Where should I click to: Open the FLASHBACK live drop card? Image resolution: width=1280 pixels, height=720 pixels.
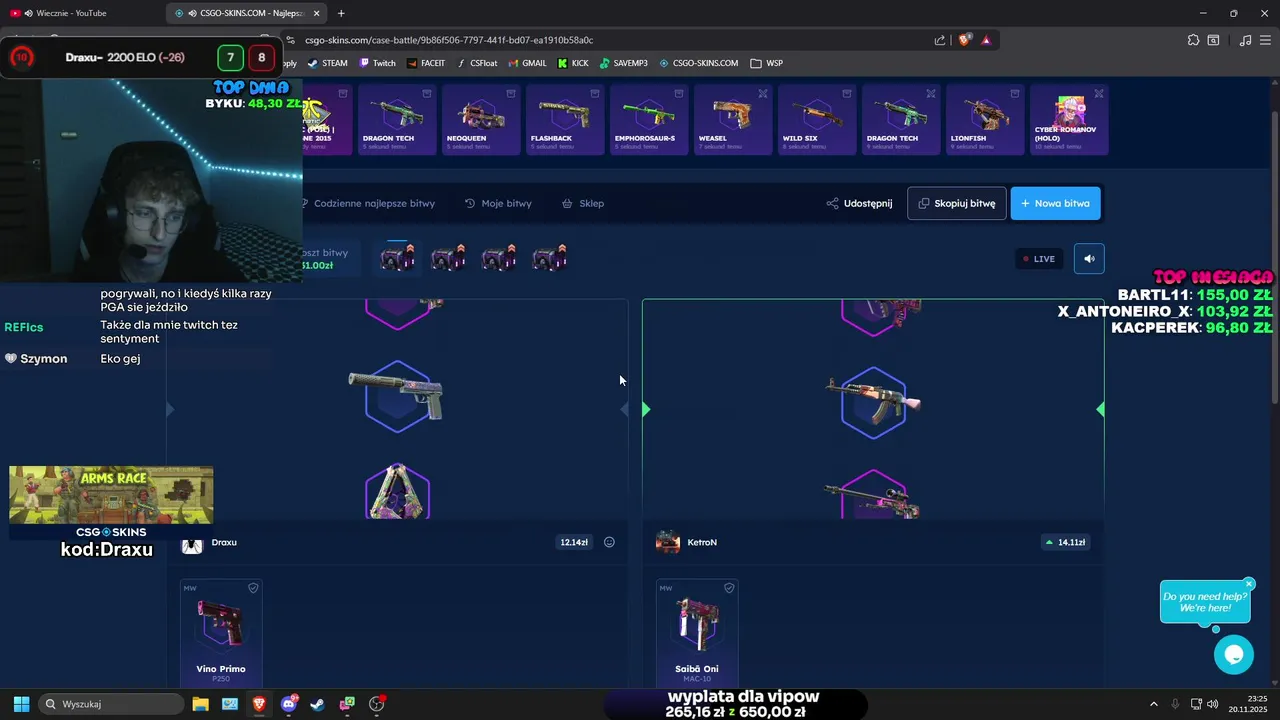coord(565,120)
